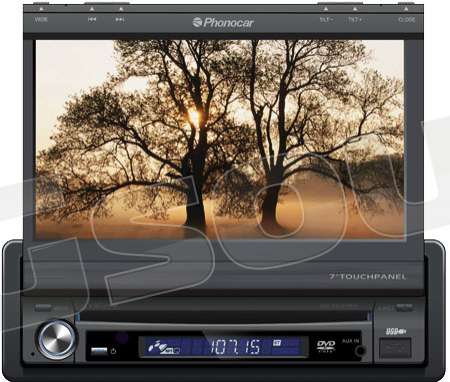Tap the TILT- screen angle button
This screenshot has height=382, width=450.
[x=326, y=20]
